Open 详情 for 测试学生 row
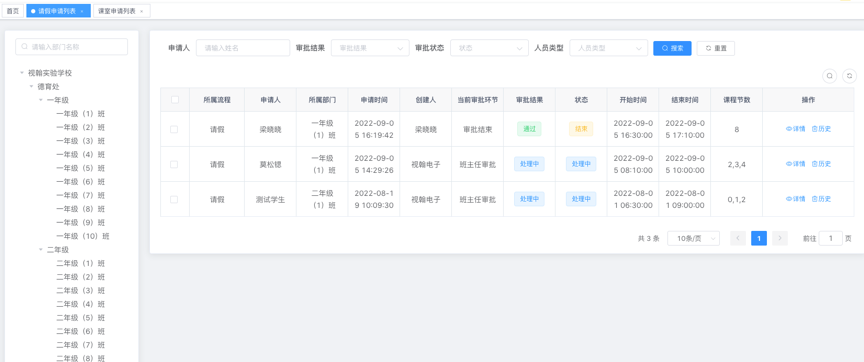The width and height of the screenshot is (864, 362). tap(795, 199)
